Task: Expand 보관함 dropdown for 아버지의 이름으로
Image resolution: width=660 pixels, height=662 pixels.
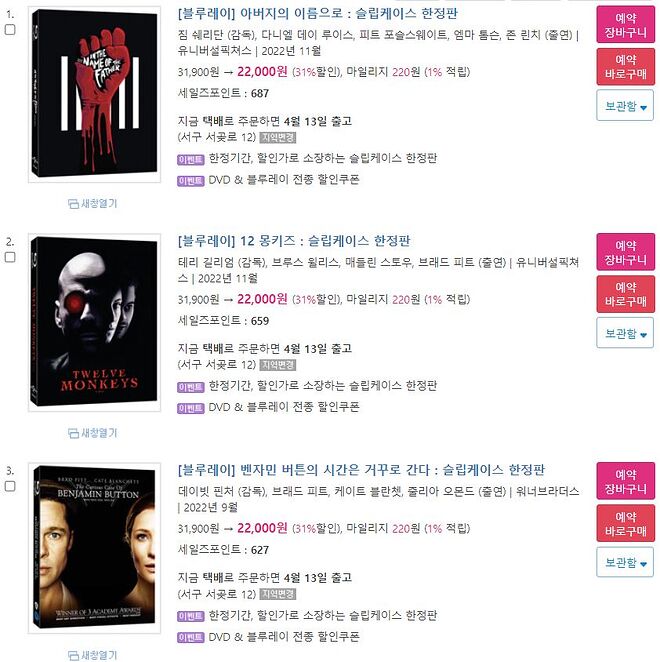Action: pos(625,106)
